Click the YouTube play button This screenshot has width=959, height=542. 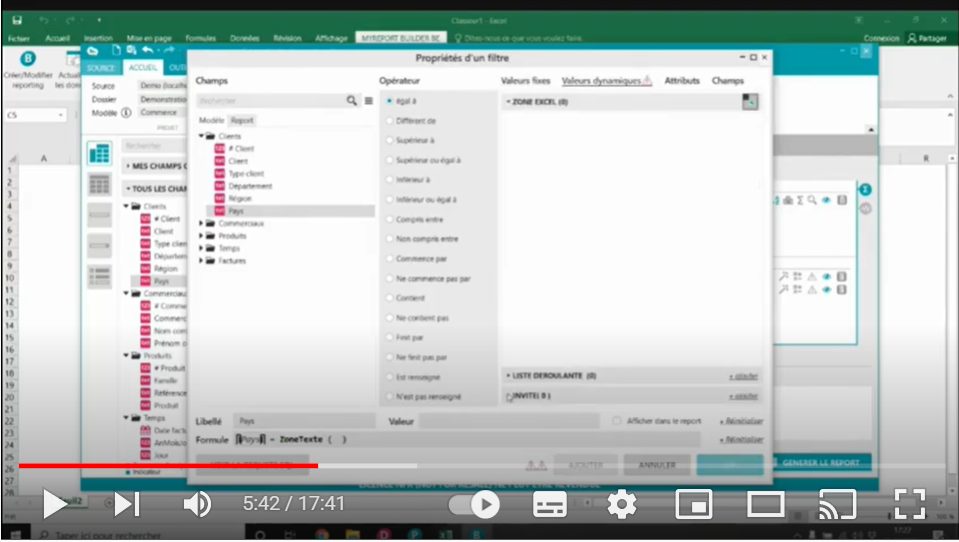[55, 504]
